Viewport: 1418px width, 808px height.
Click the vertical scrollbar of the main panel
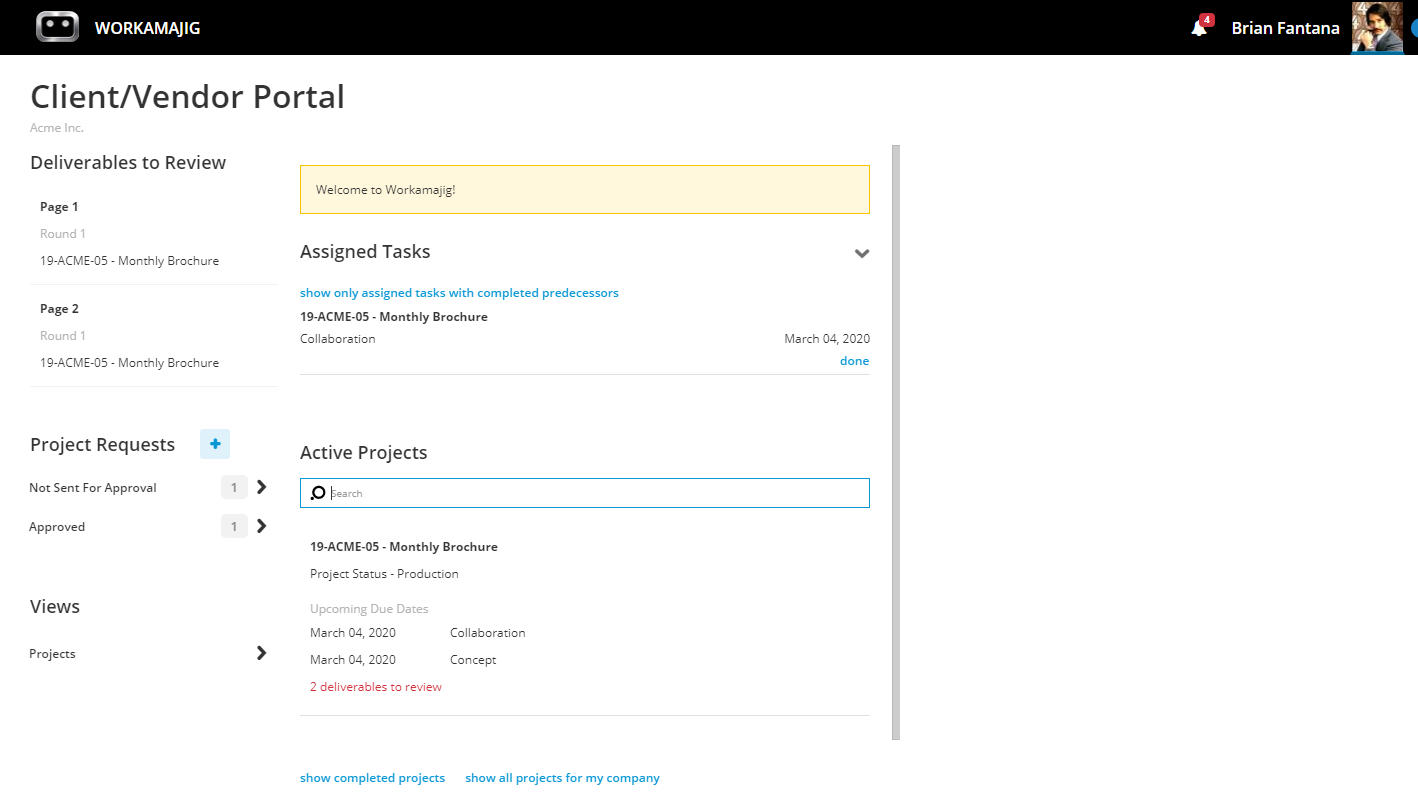[896, 442]
